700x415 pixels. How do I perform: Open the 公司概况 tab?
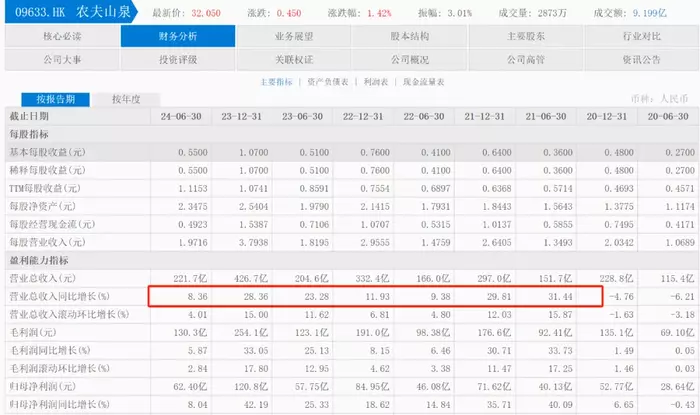(409, 59)
